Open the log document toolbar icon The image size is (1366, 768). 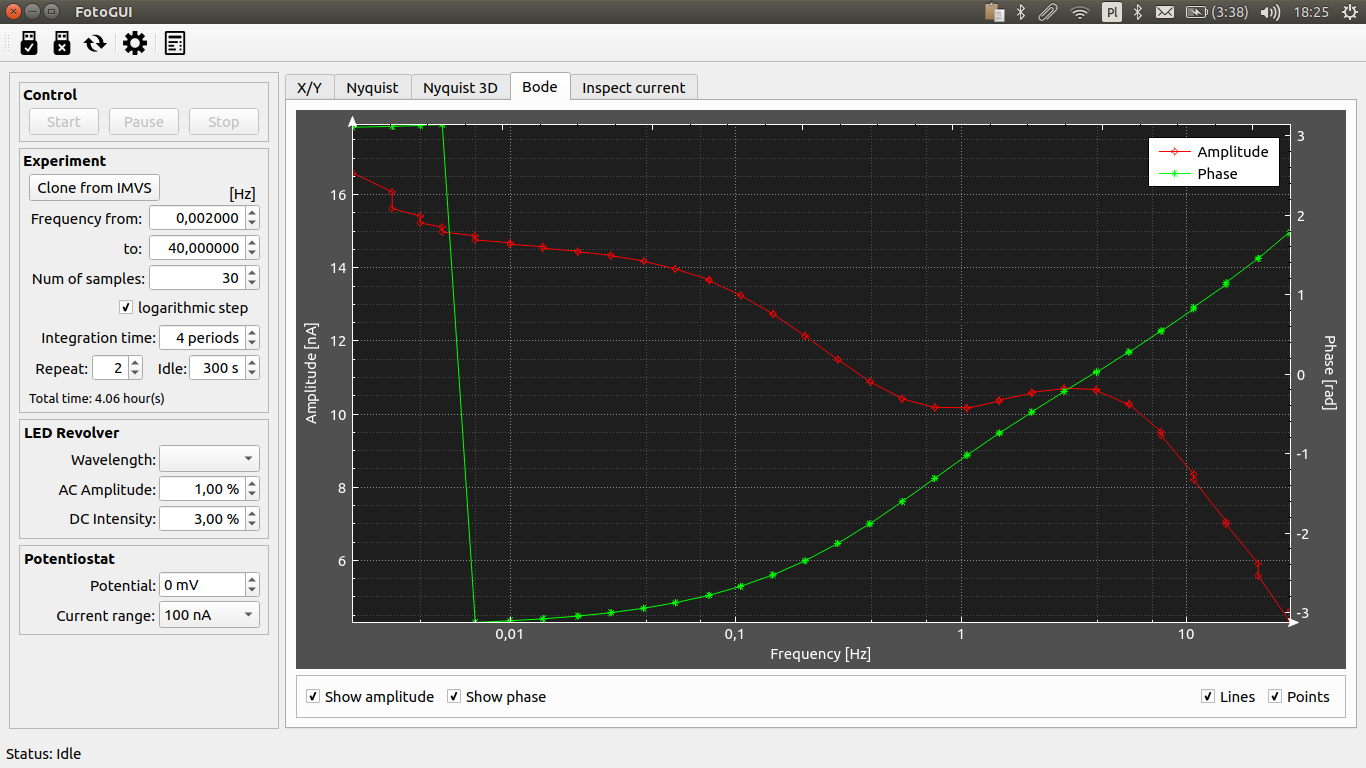[175, 43]
